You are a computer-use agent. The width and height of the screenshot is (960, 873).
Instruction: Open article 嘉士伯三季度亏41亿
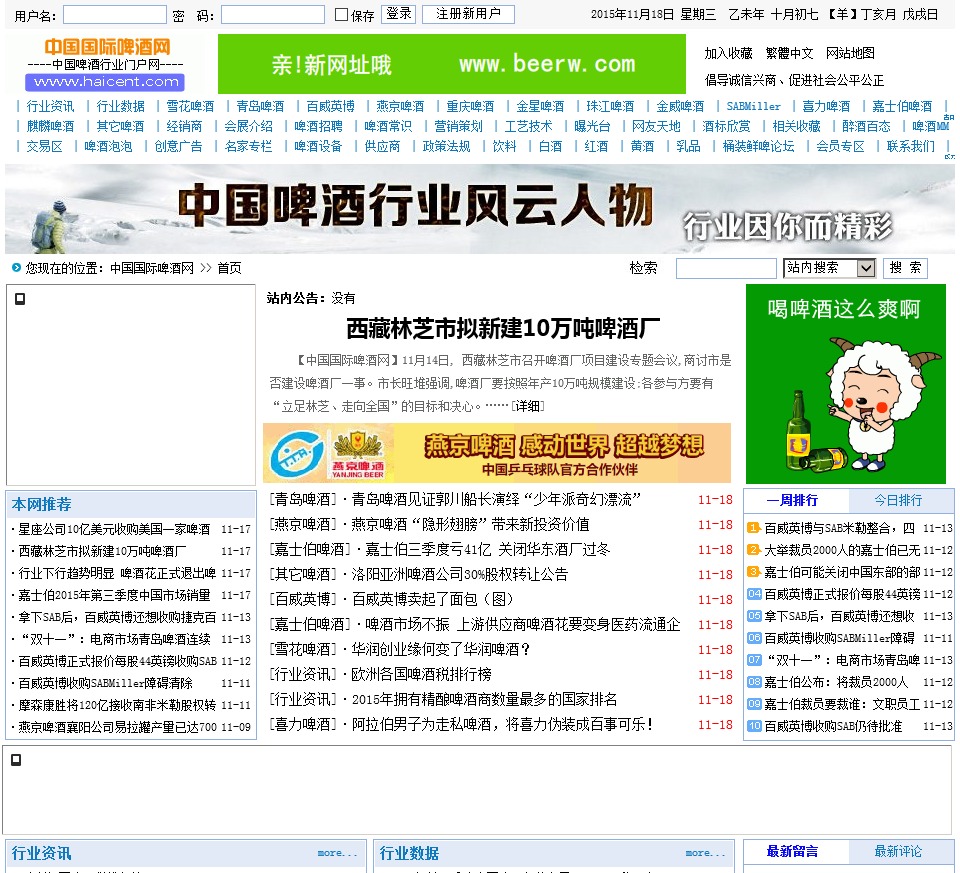[x=487, y=550]
